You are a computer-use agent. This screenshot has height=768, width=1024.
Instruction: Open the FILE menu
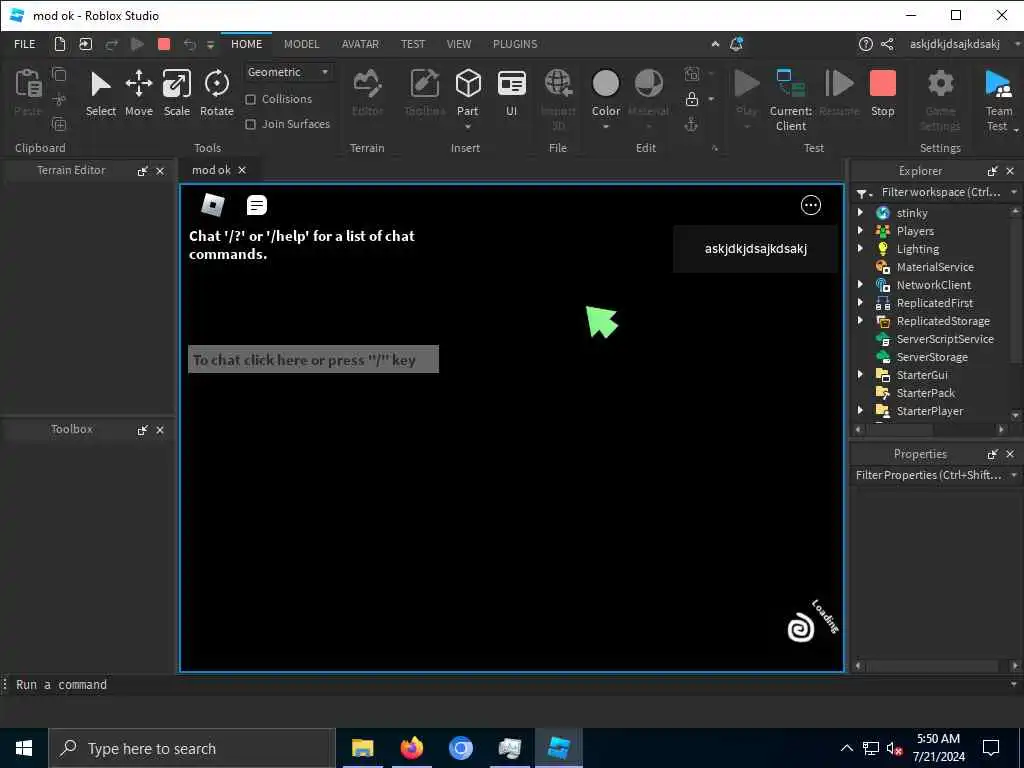(x=25, y=44)
